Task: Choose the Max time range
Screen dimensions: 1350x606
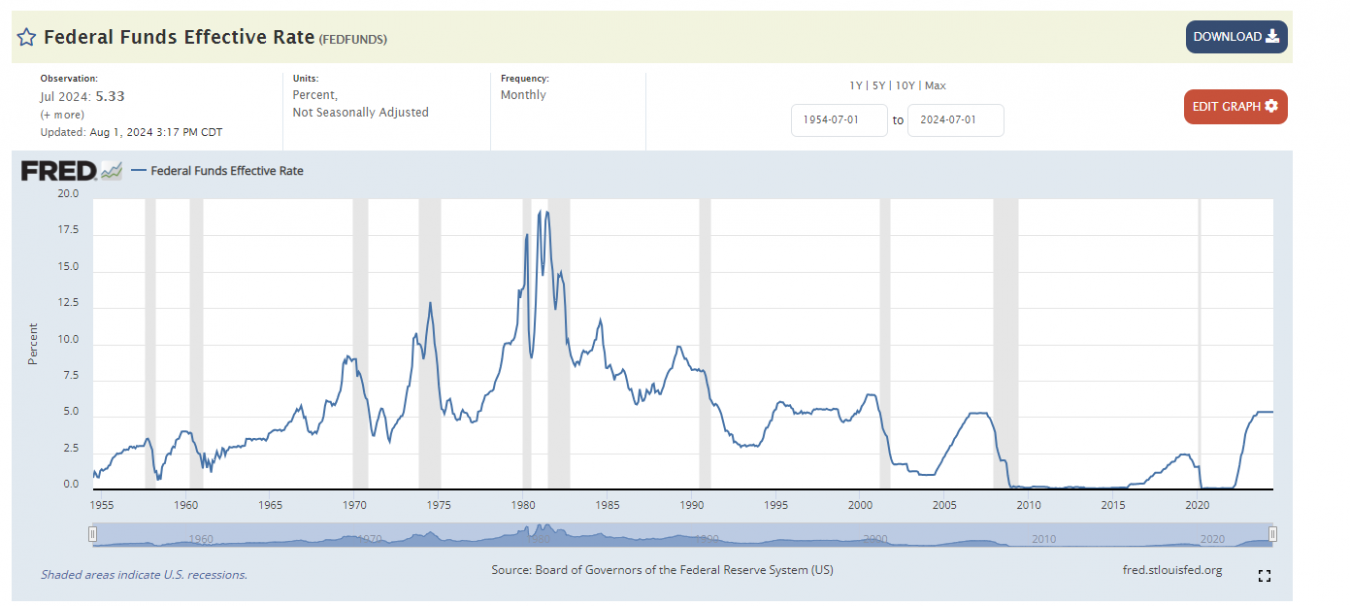Action: point(935,86)
